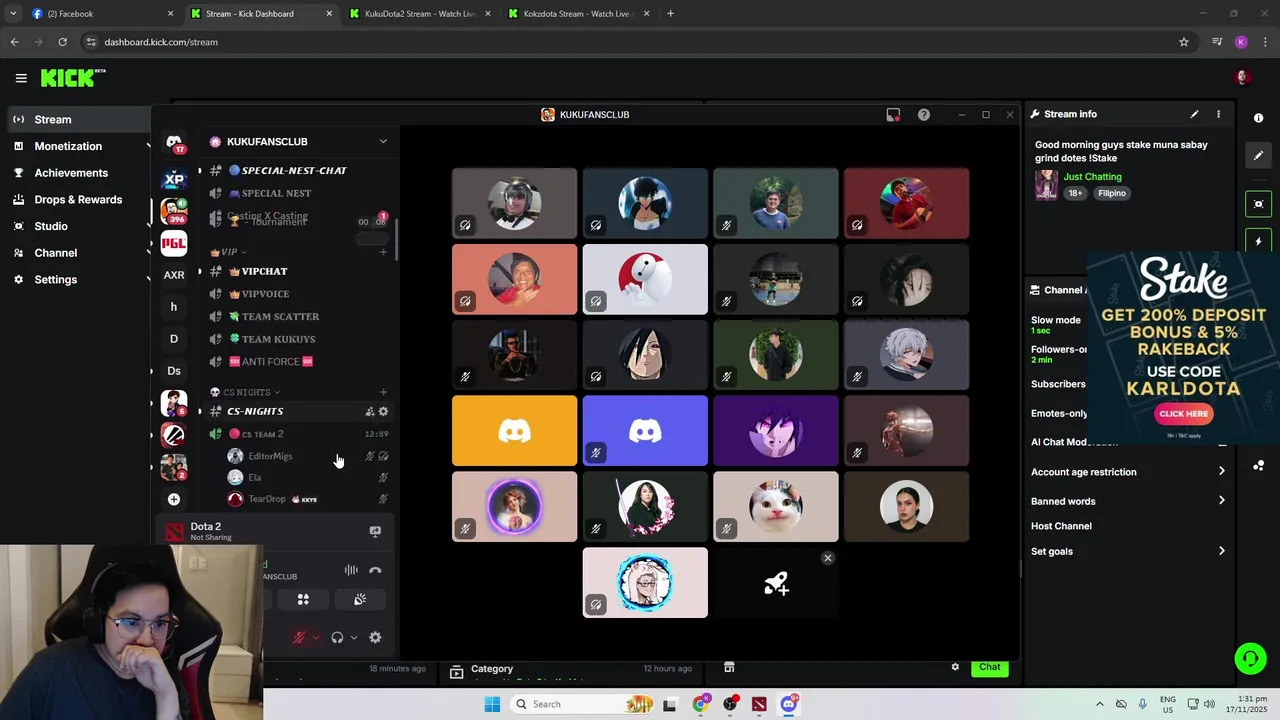The image size is (1280, 720).
Task: Click the start an activity button
Action: (303, 599)
